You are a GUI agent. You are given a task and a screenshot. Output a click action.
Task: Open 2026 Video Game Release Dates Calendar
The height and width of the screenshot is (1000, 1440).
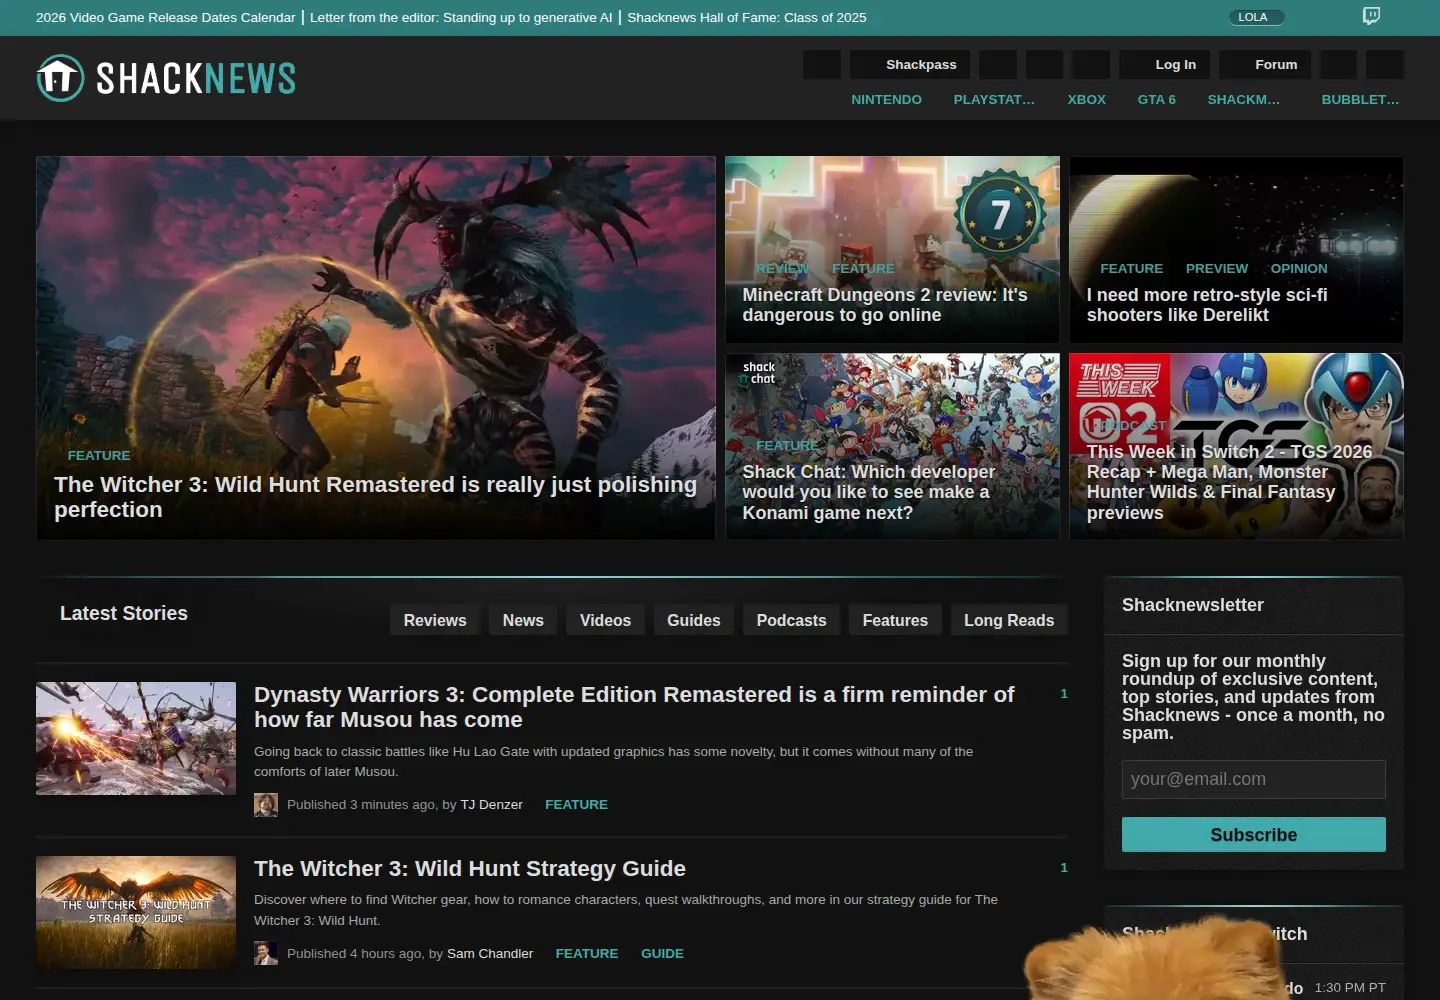tap(166, 18)
